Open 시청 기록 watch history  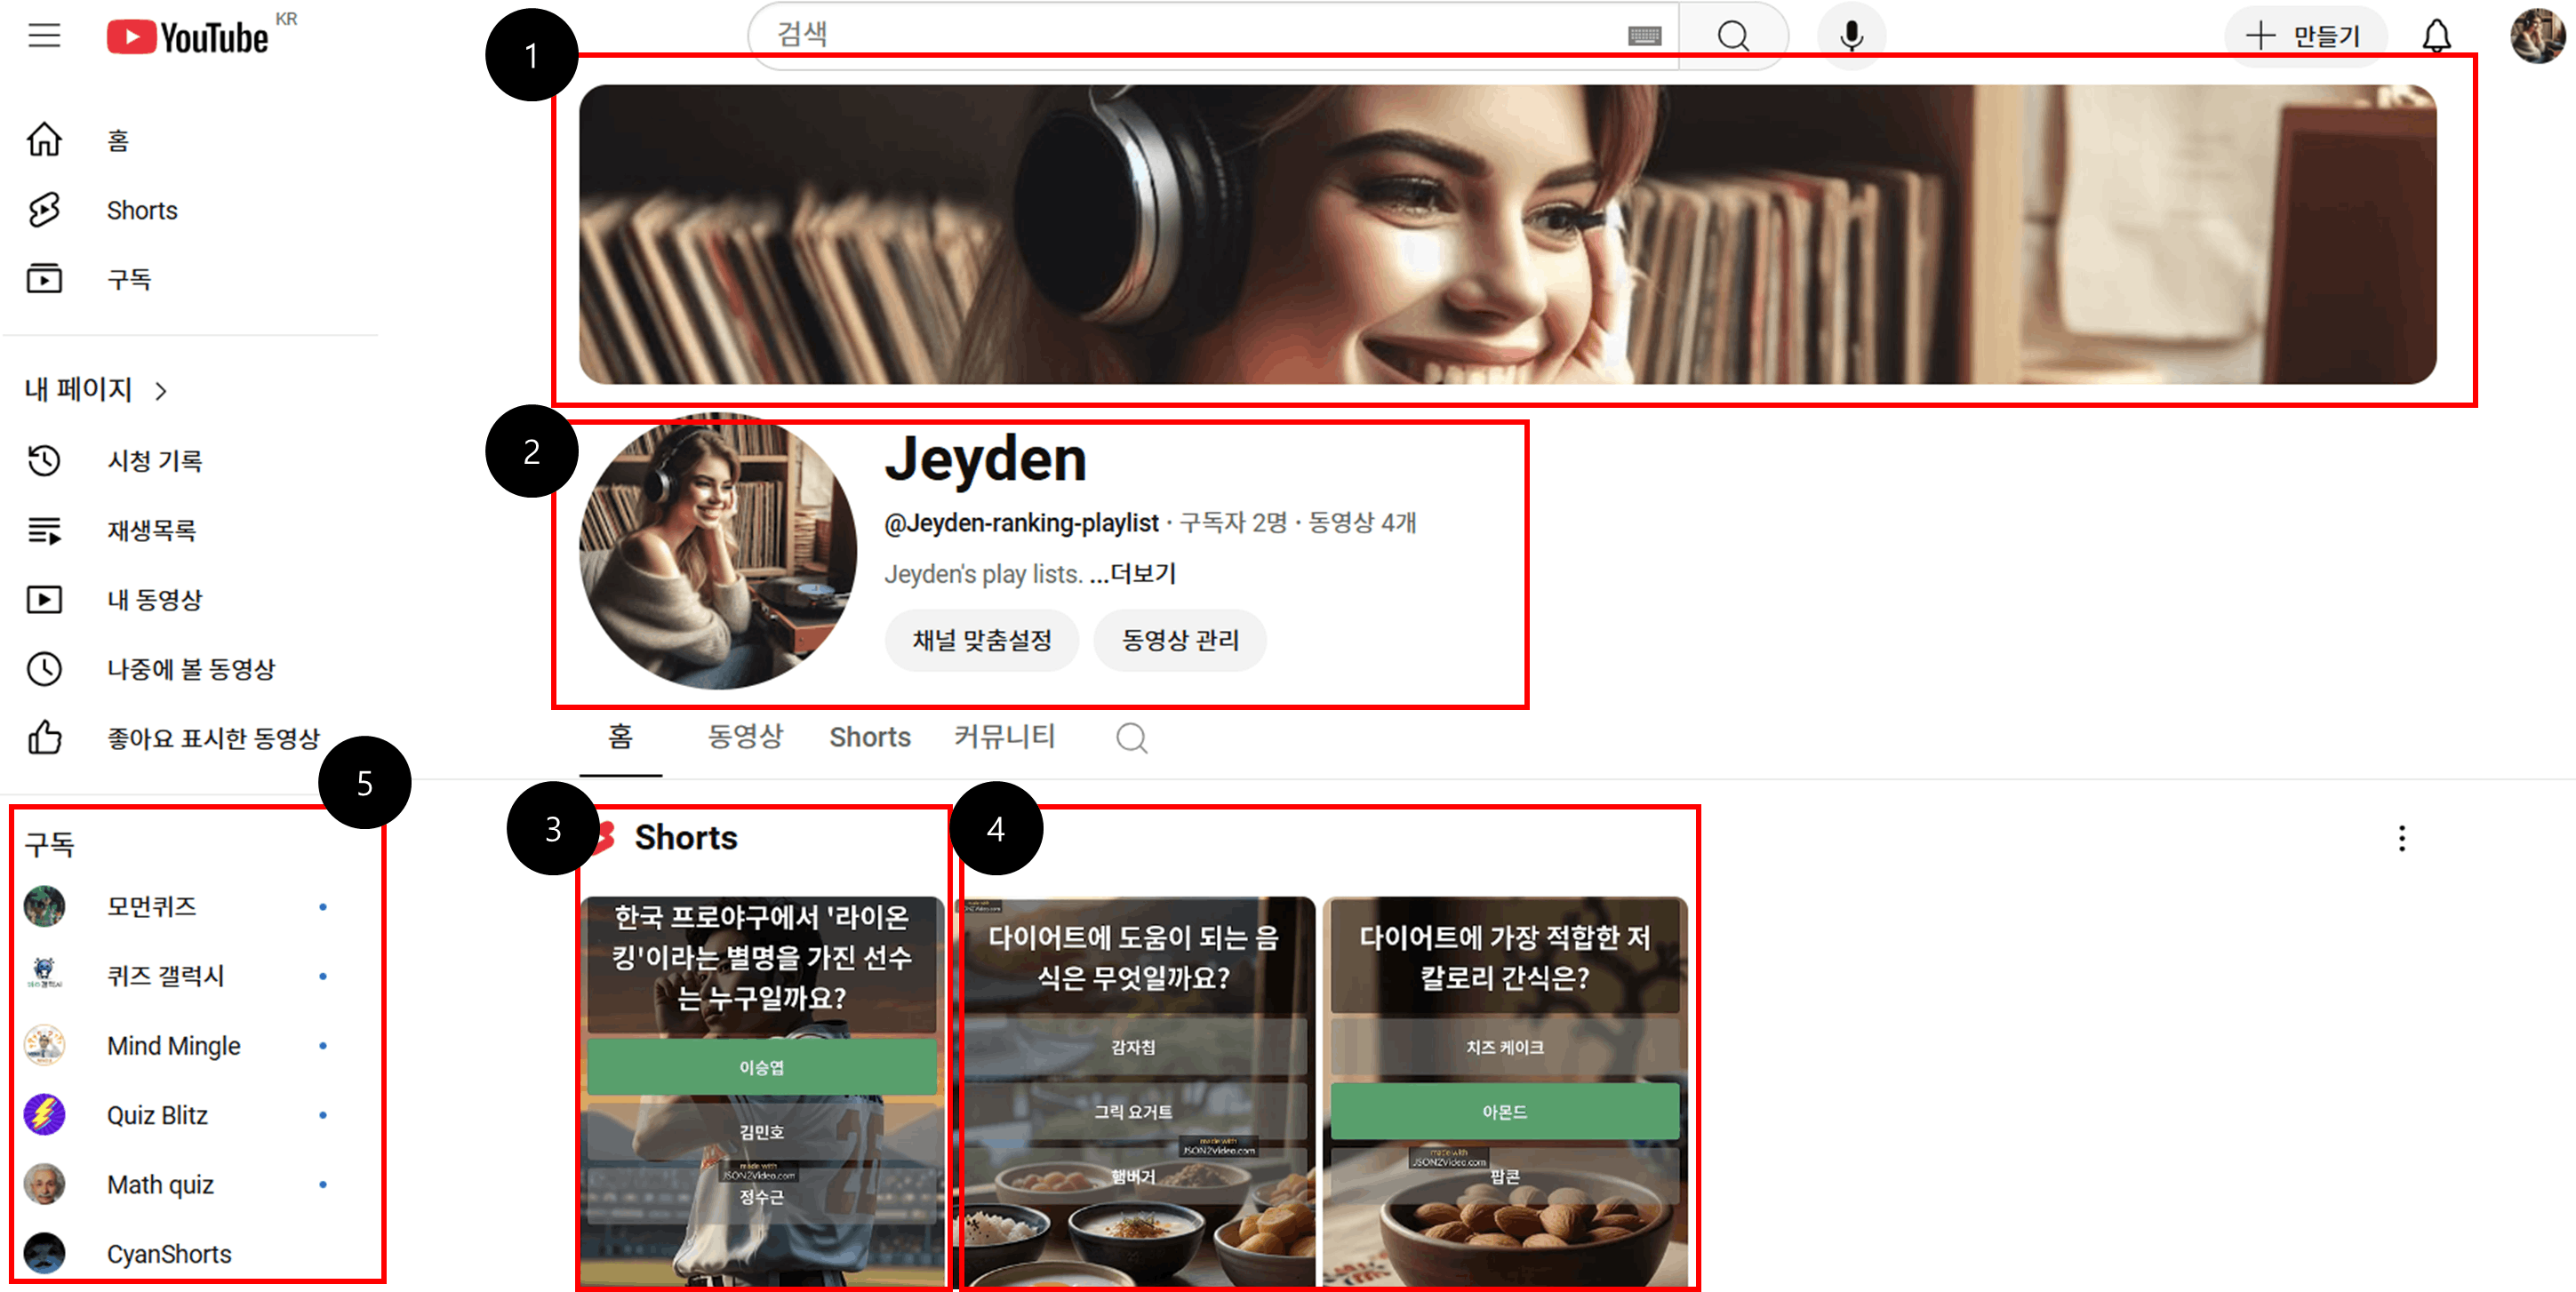(154, 461)
